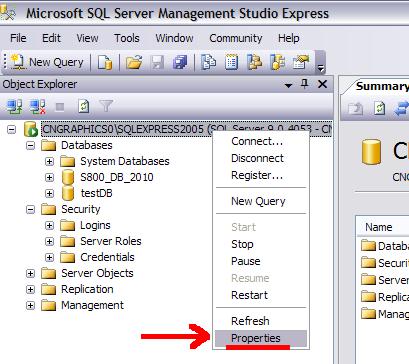Expand the Logins folder node
Screen dimensions: 409x364
pos(49,225)
